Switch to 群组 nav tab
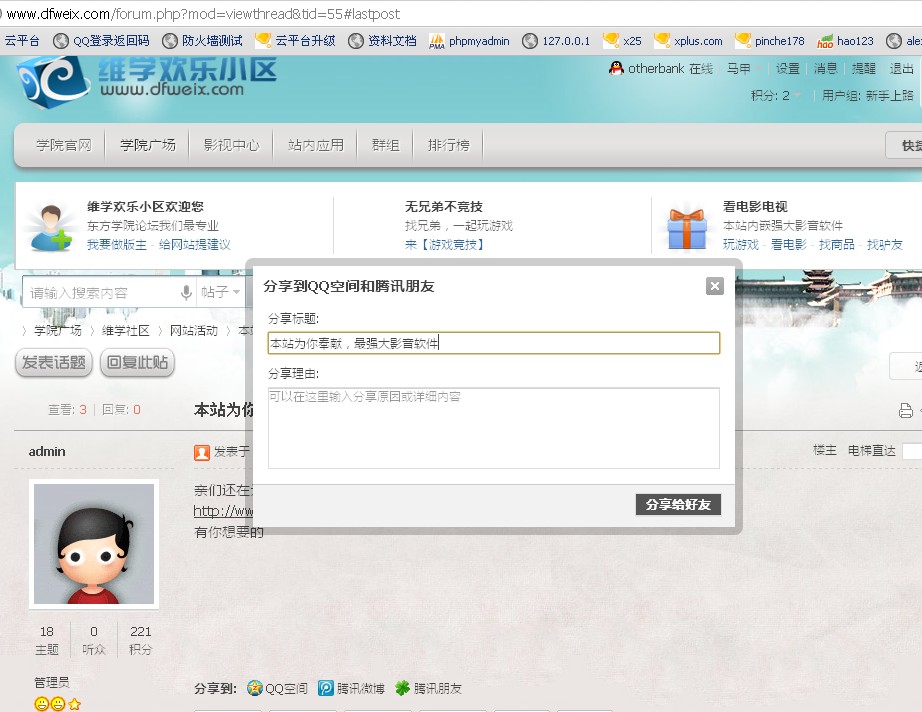922x712 pixels. tap(386, 145)
